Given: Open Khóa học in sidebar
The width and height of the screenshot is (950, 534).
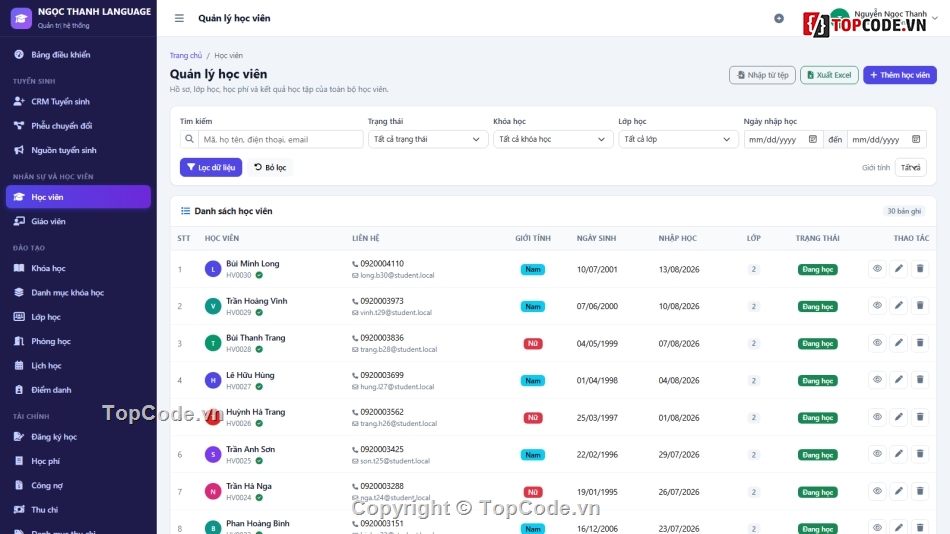Looking at the screenshot, I should [78, 268].
